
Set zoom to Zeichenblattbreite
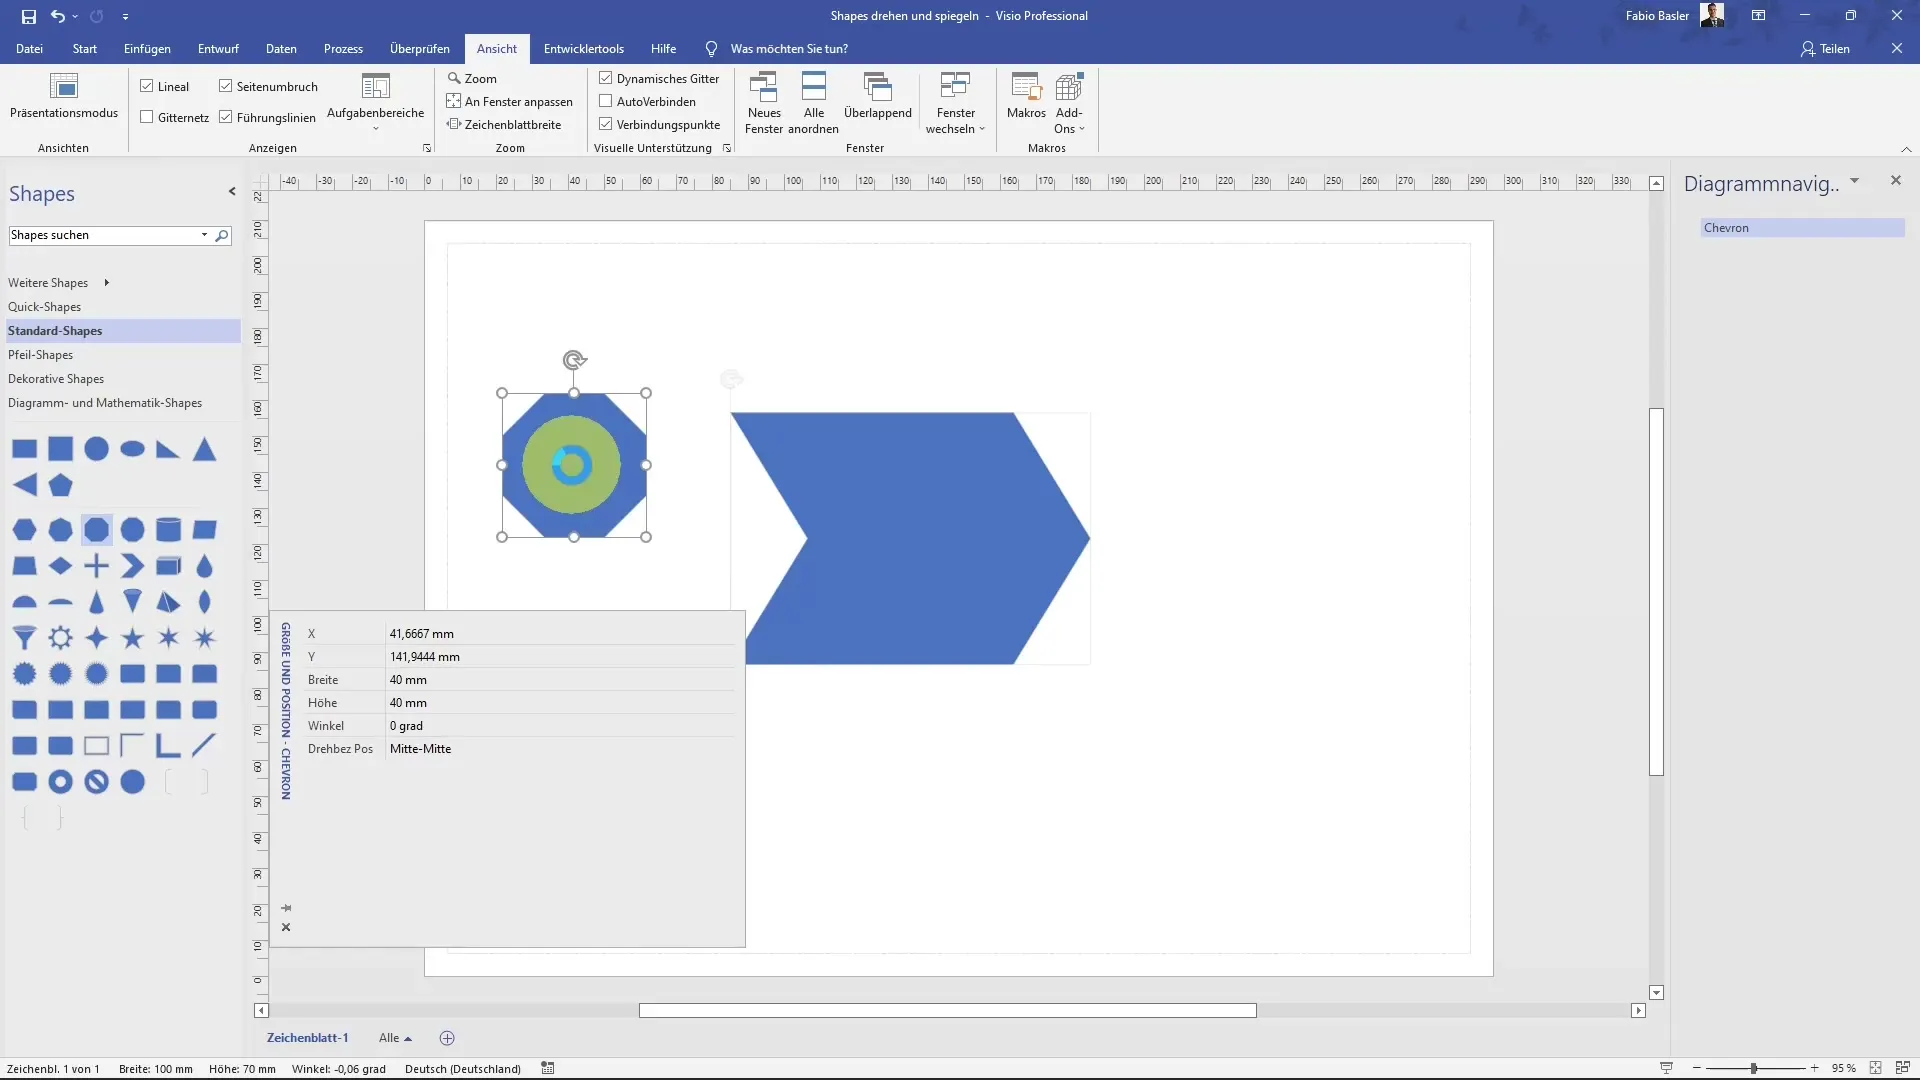click(504, 124)
